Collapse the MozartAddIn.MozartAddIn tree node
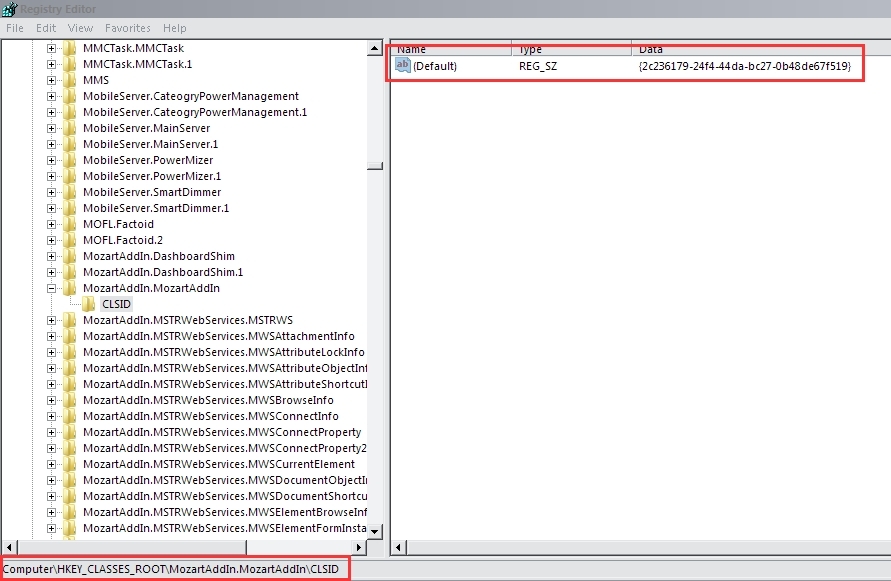Screen dimensions: 891x581 click(51, 288)
